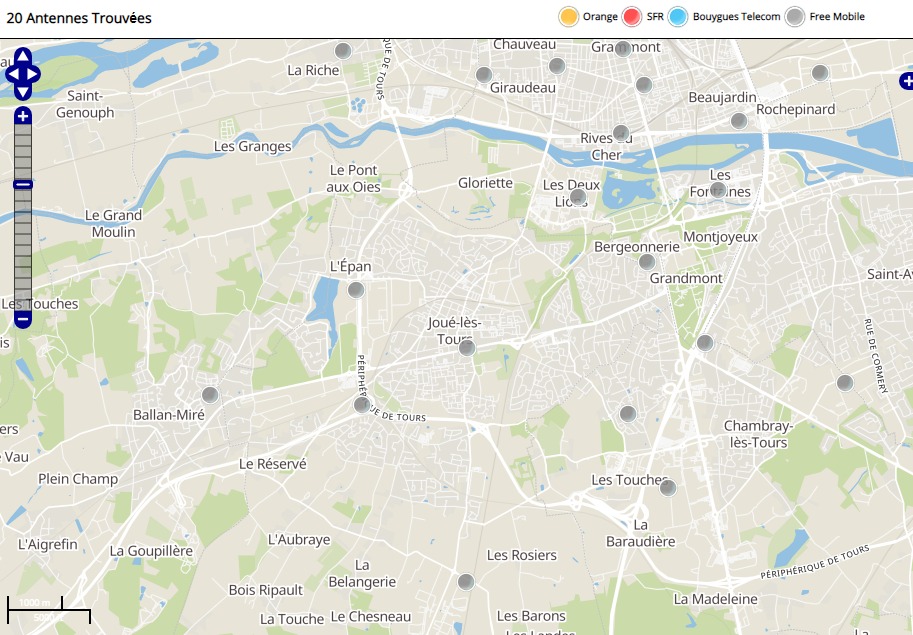Select the antenna marker at Joué-lès-Tours
The width and height of the screenshot is (913, 635).
(x=466, y=347)
